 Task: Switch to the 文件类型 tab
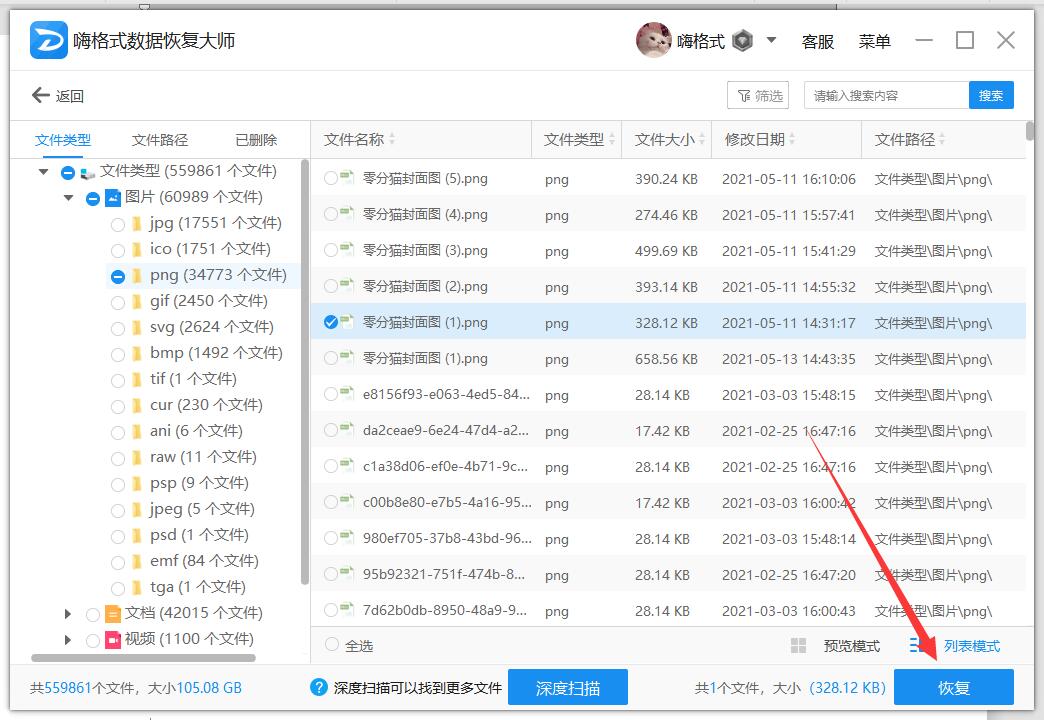(x=63, y=140)
